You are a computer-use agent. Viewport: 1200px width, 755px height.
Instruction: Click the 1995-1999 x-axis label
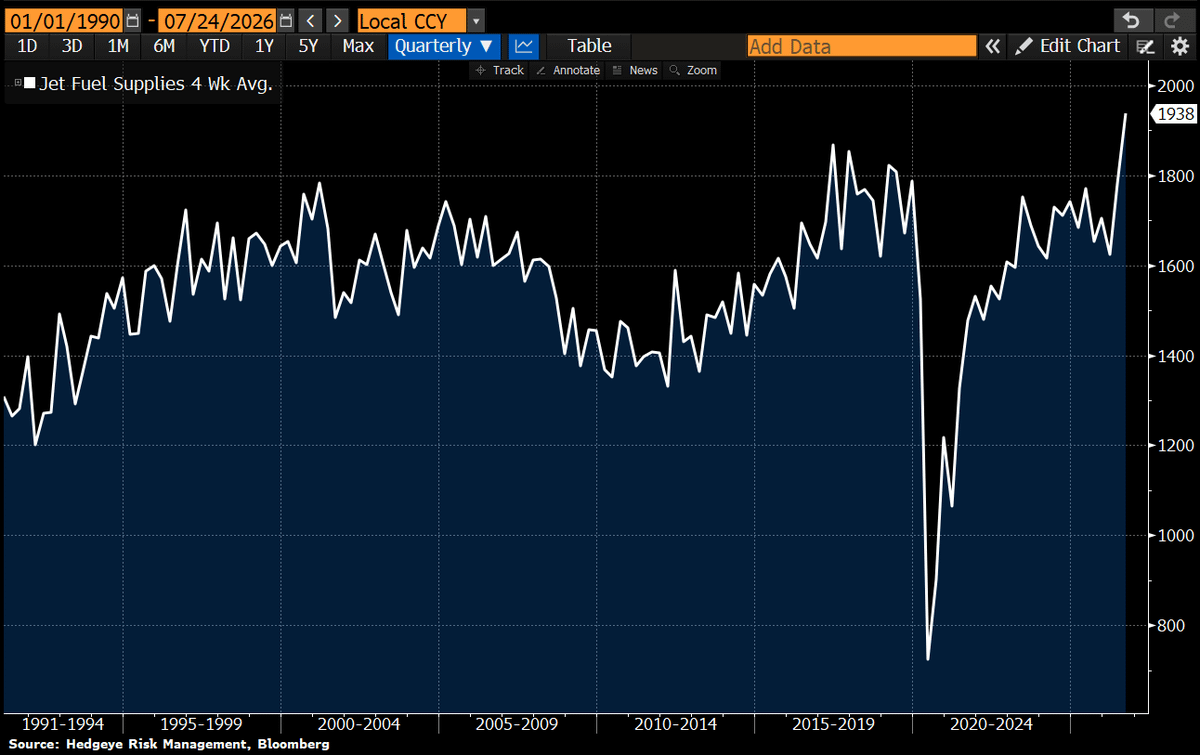[203, 723]
